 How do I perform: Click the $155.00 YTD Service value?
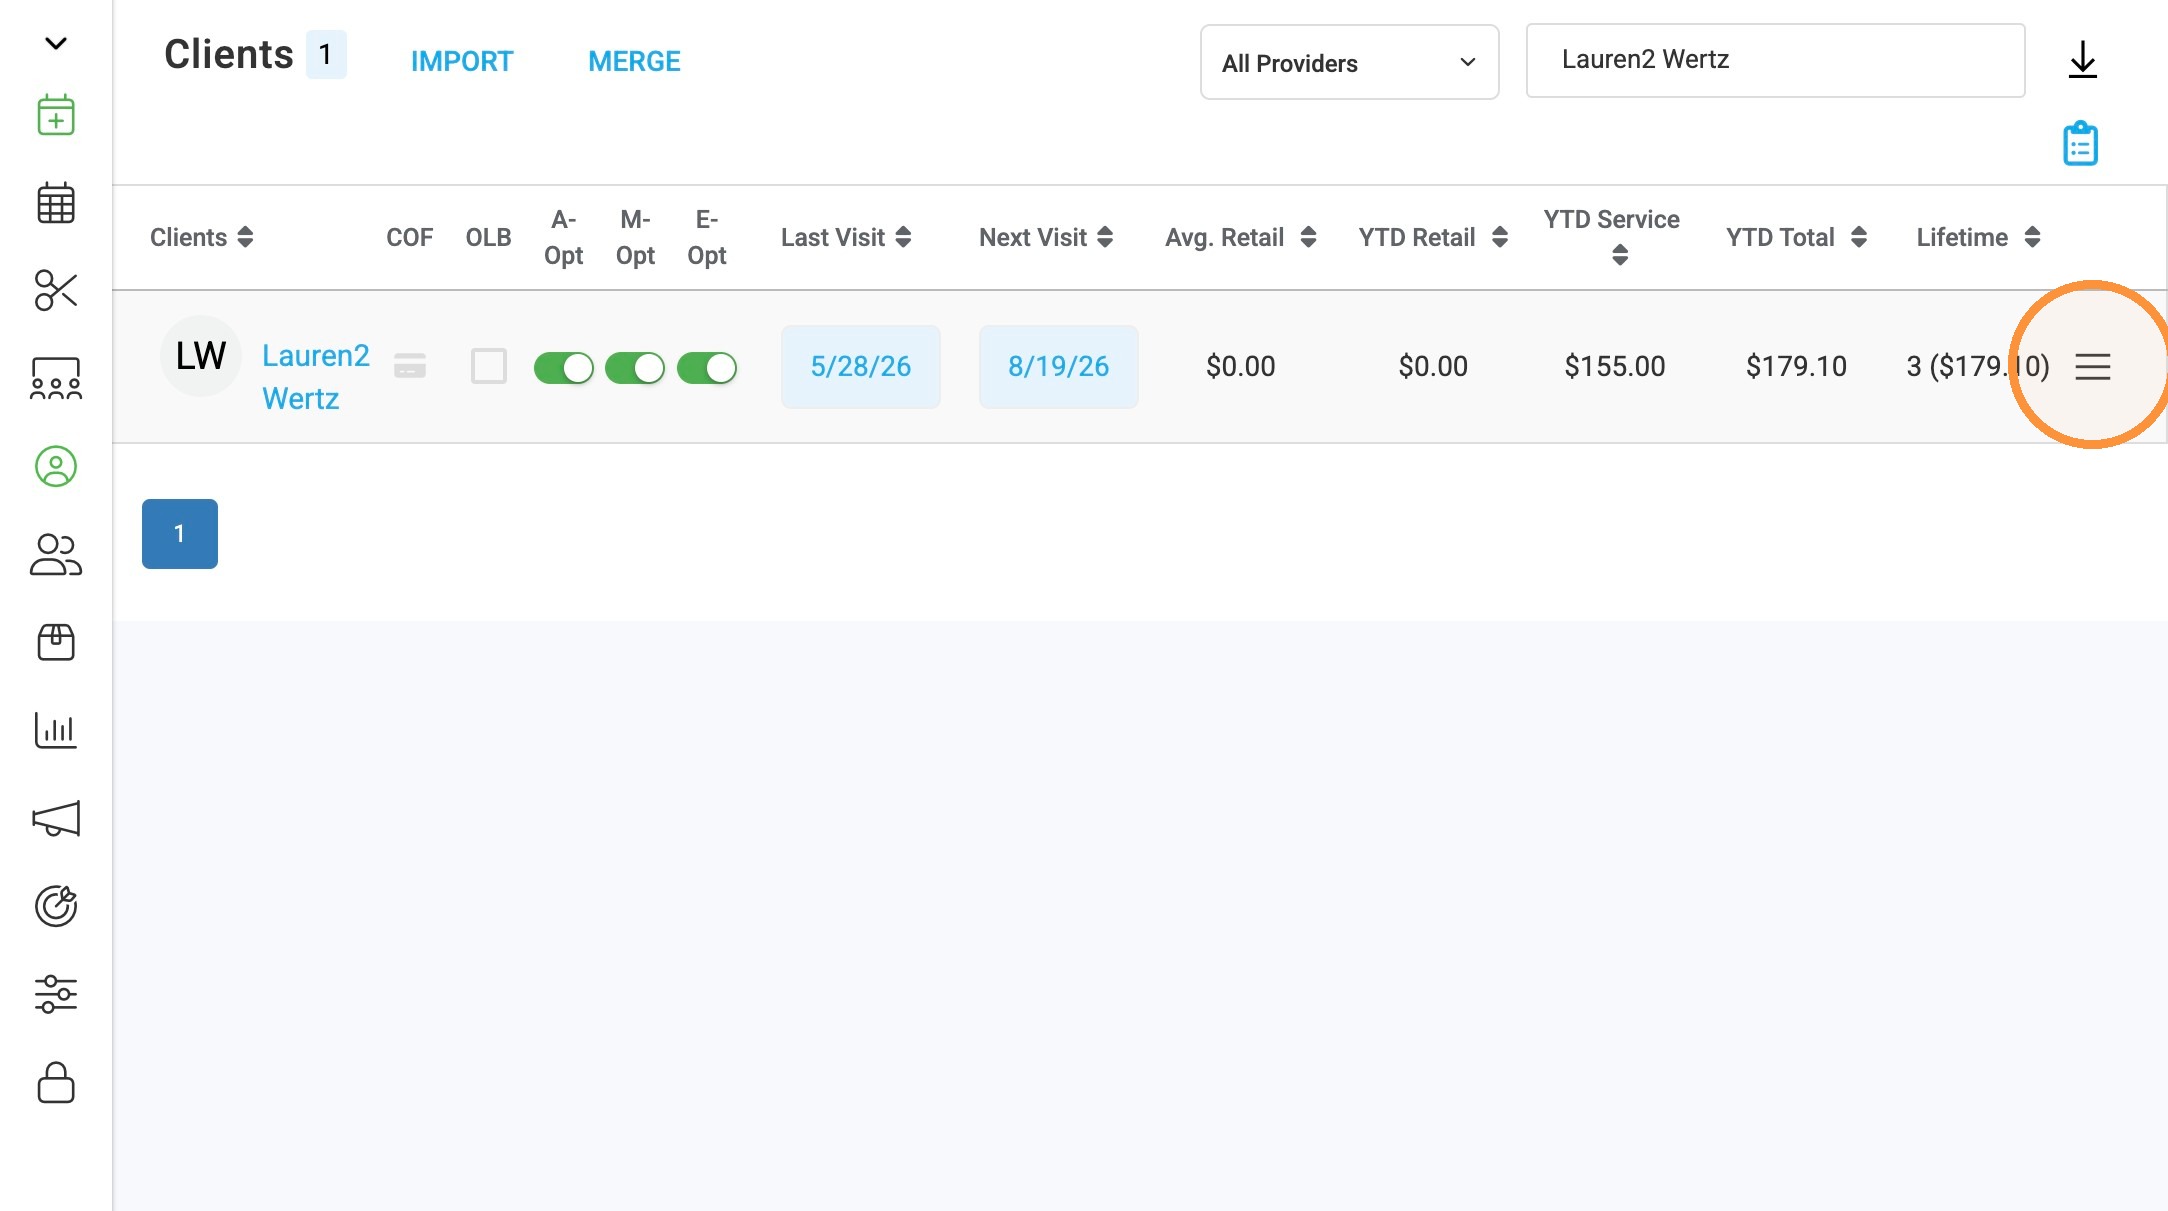click(x=1615, y=366)
